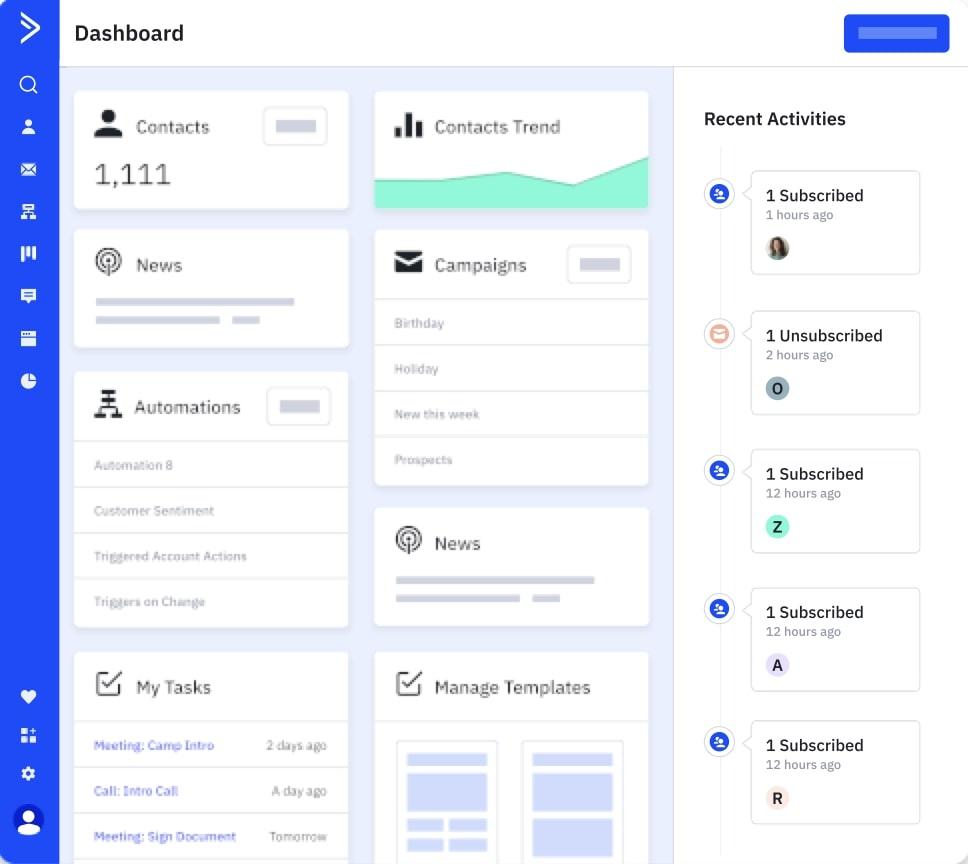Click the O avatar in Unsubscribed activity
This screenshot has height=864, width=968.
[x=777, y=388]
